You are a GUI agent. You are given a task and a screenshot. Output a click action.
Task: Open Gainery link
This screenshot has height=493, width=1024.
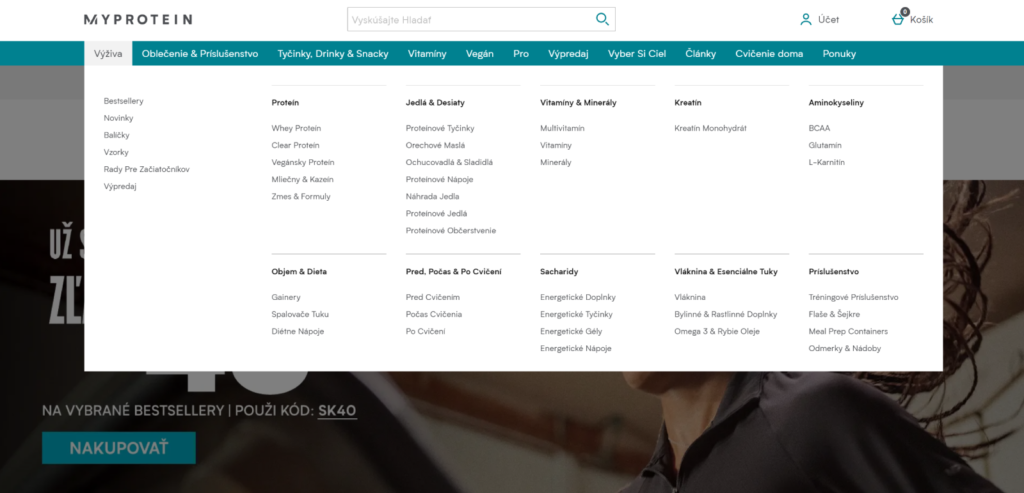coord(286,297)
